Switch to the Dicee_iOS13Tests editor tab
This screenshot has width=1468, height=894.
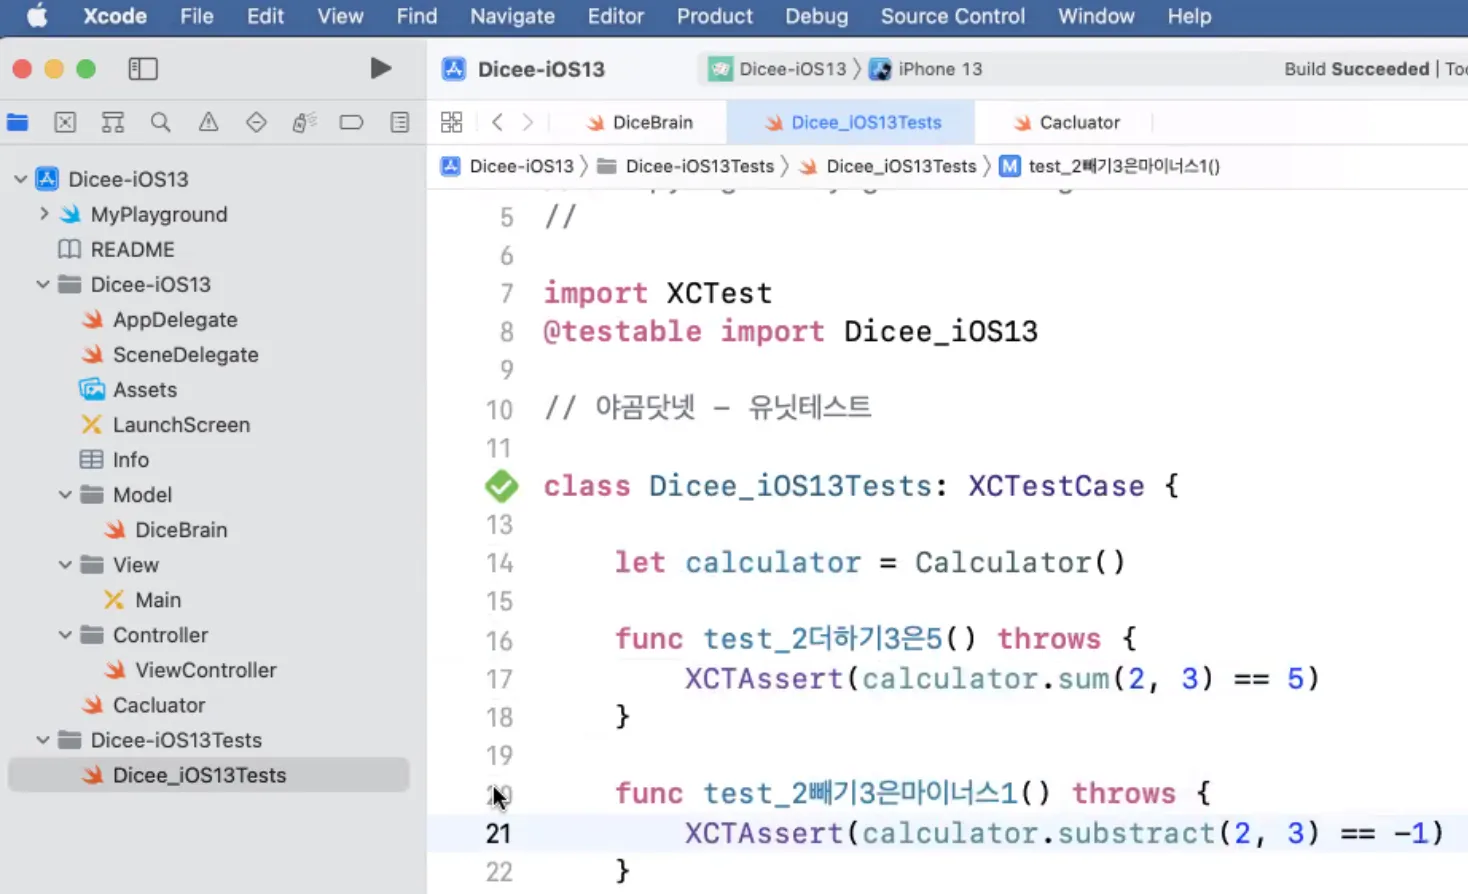point(852,122)
